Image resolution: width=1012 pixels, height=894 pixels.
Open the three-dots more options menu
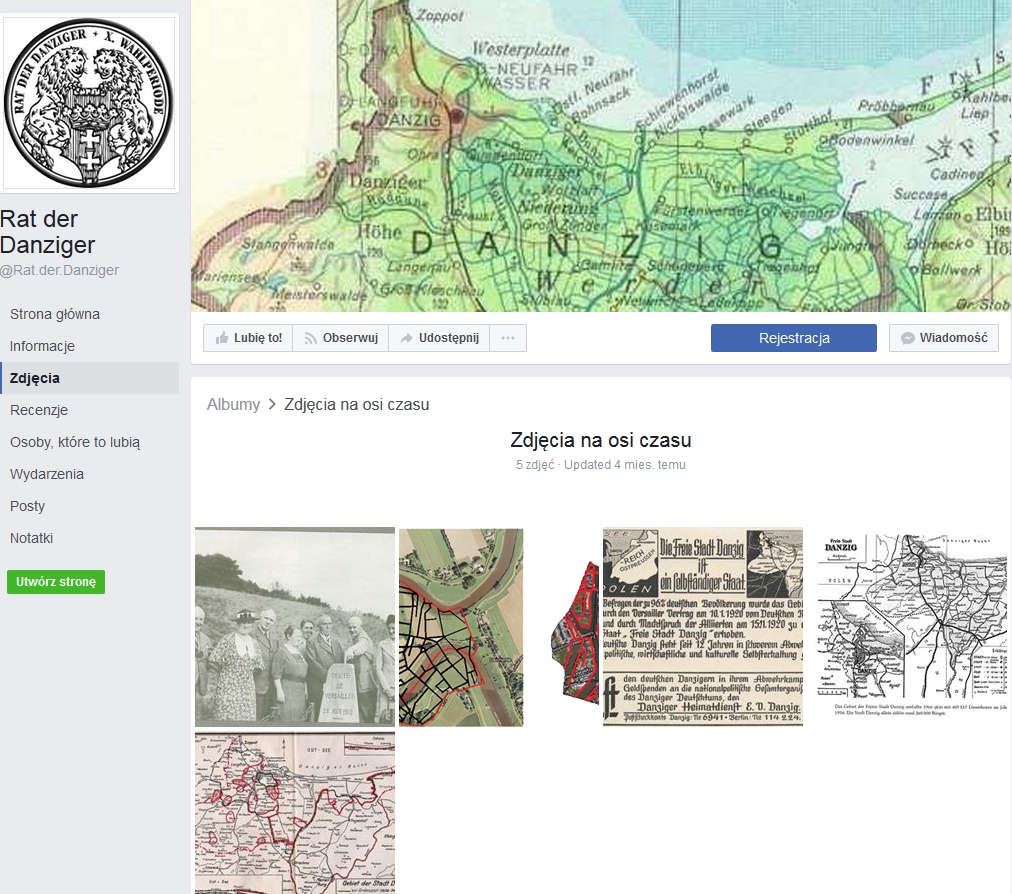(508, 338)
